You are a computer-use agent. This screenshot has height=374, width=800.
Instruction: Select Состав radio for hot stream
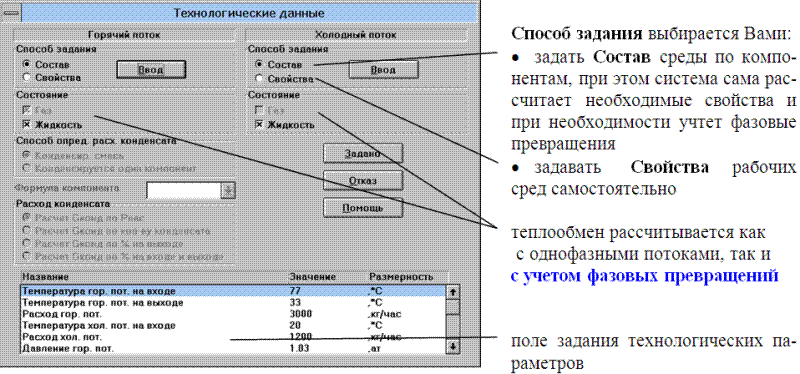(27, 65)
